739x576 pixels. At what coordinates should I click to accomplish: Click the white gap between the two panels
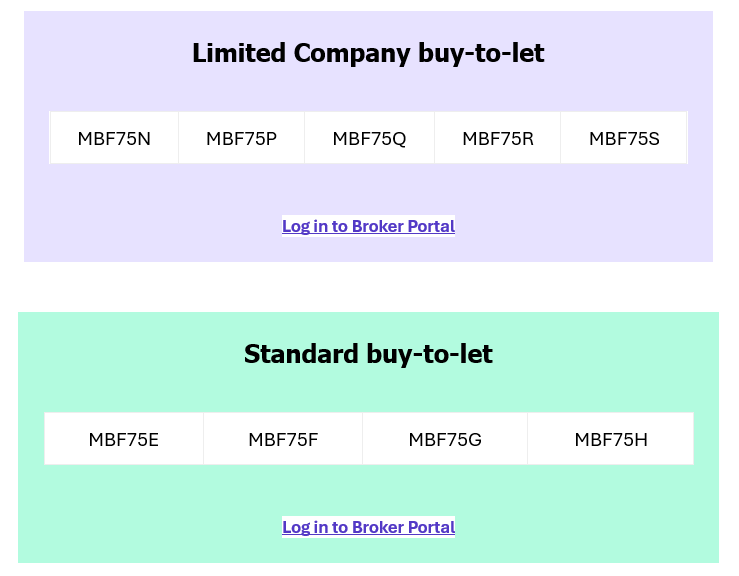[369, 287]
